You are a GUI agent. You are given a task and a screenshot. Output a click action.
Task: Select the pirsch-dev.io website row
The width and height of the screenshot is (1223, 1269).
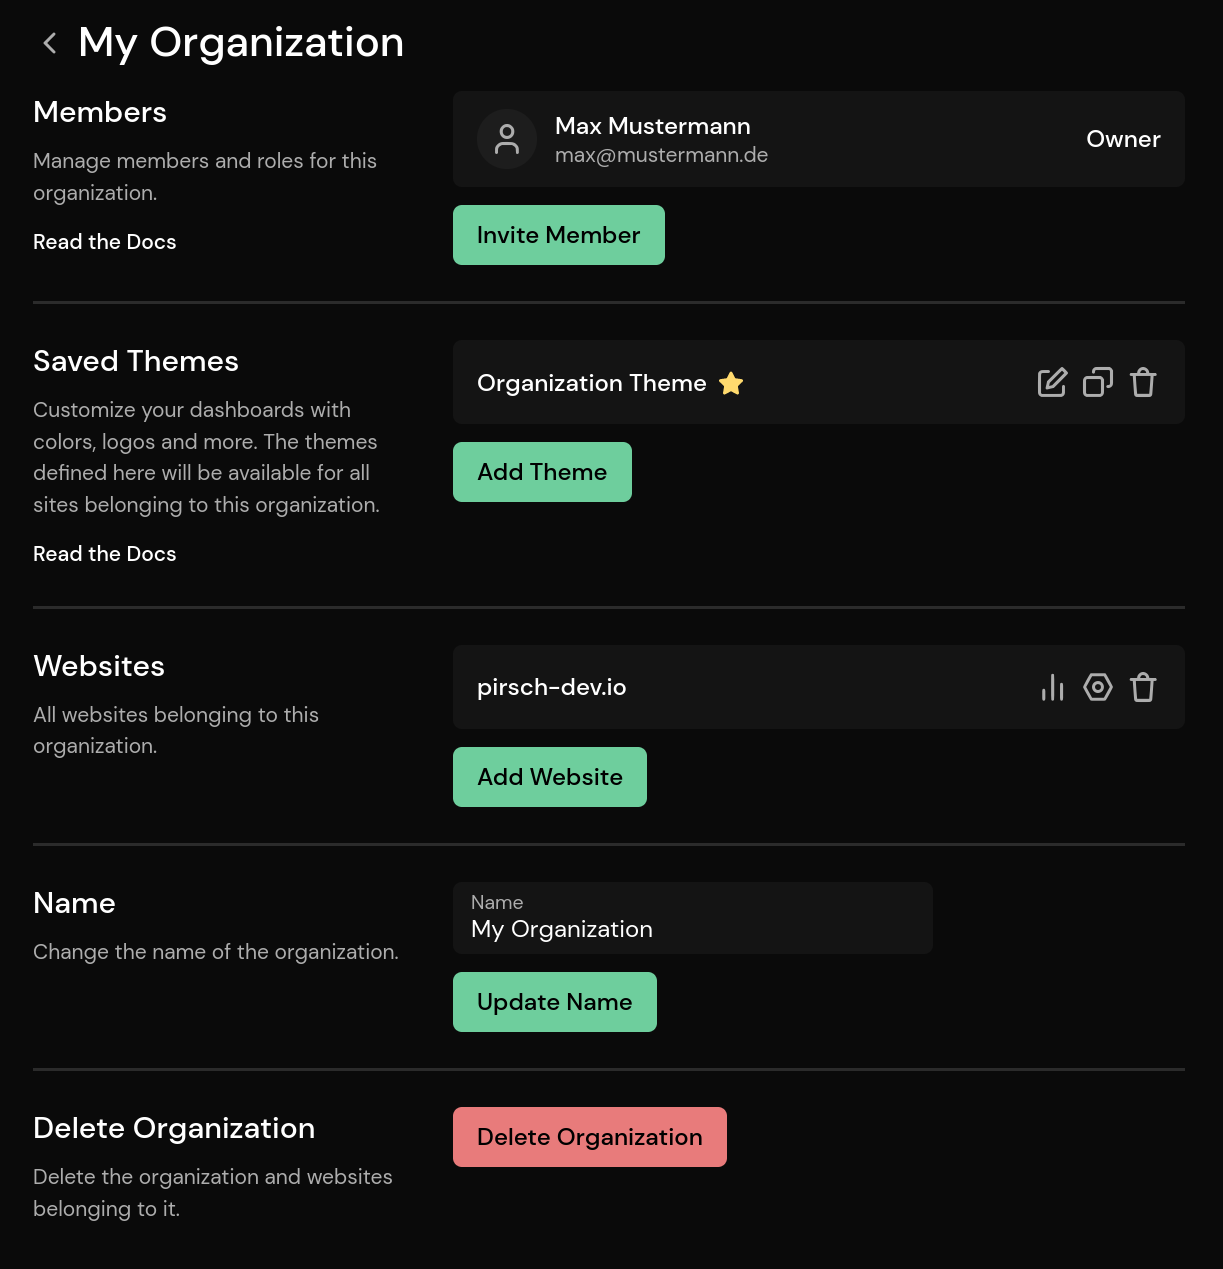pyautogui.click(x=700, y=687)
